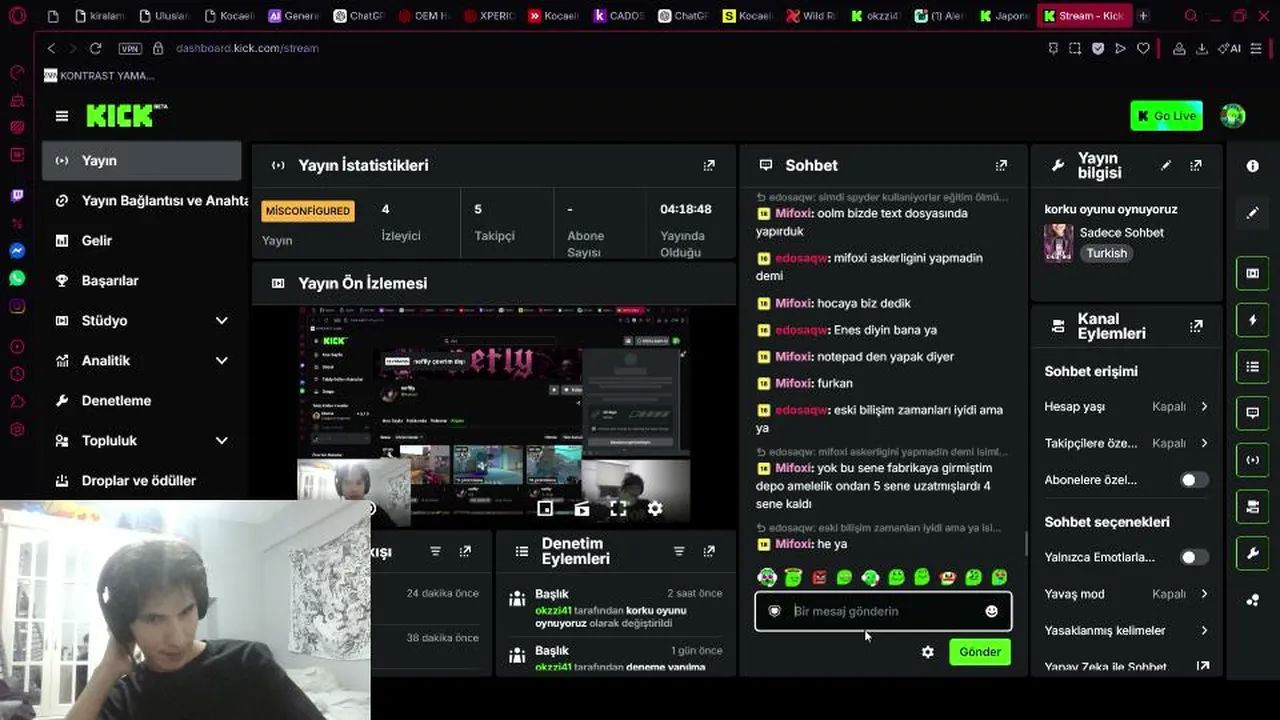Click the Yayın Ön İzlemesi heading
The width and height of the screenshot is (1280, 720).
[362, 284]
